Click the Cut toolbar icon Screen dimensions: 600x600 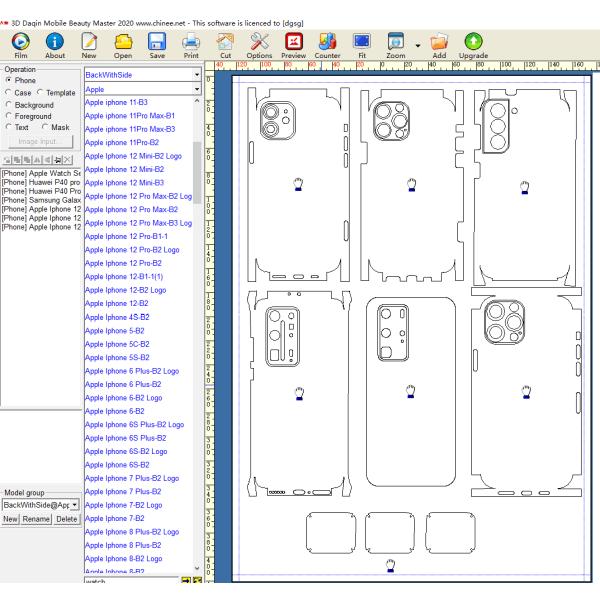pyautogui.click(x=225, y=39)
